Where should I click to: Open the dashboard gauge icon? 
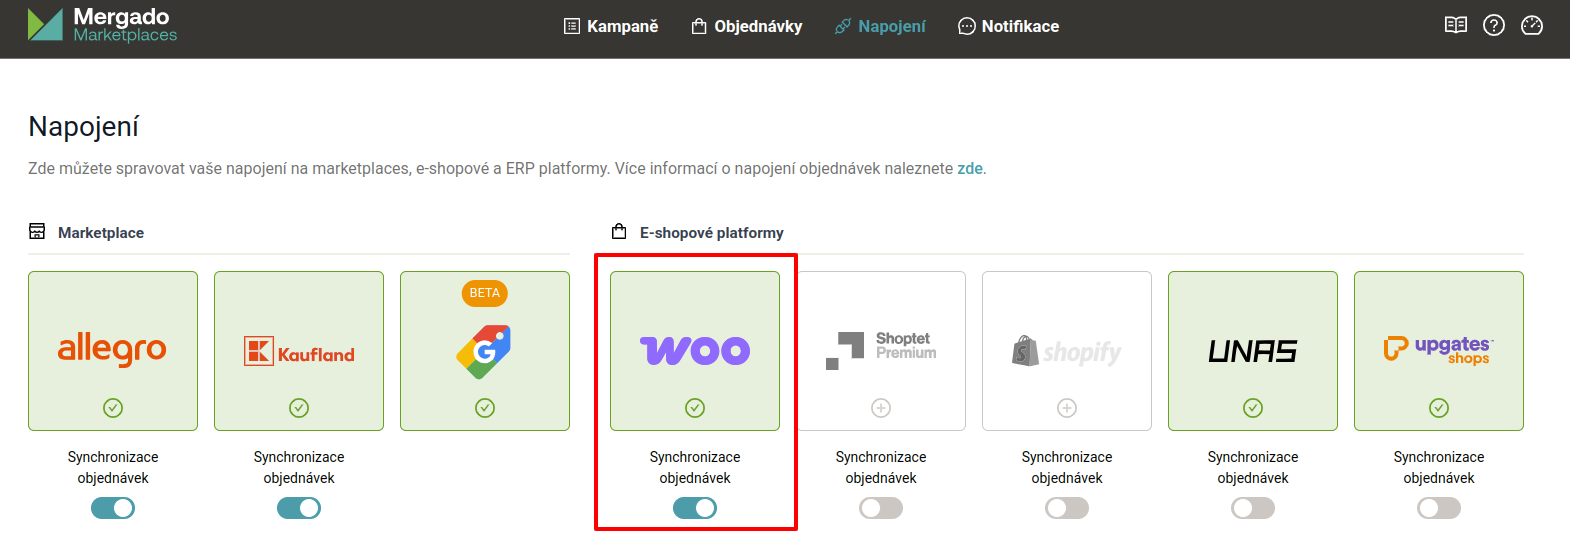1532,25
